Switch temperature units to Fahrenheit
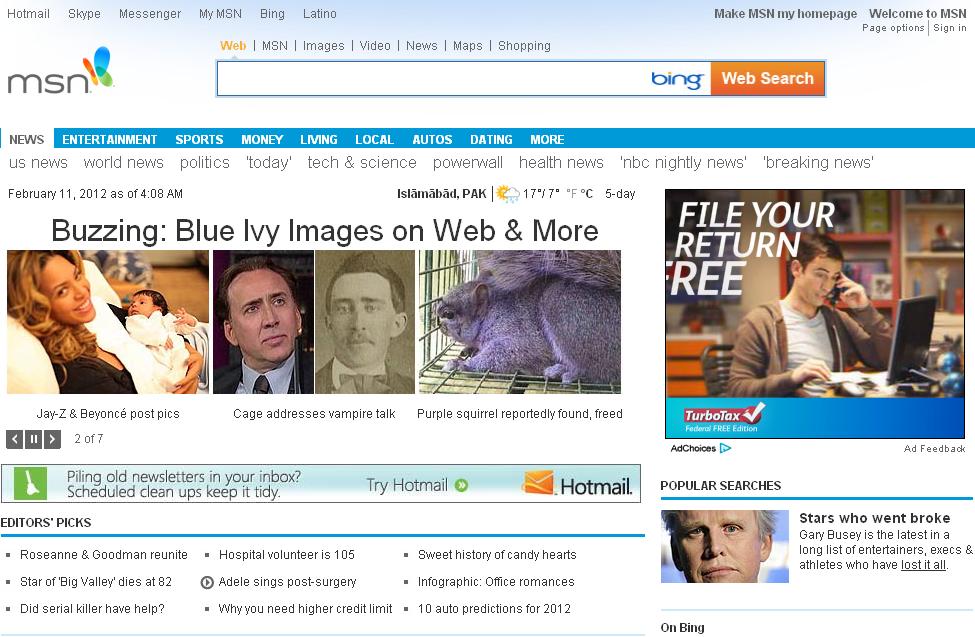 tap(571, 194)
